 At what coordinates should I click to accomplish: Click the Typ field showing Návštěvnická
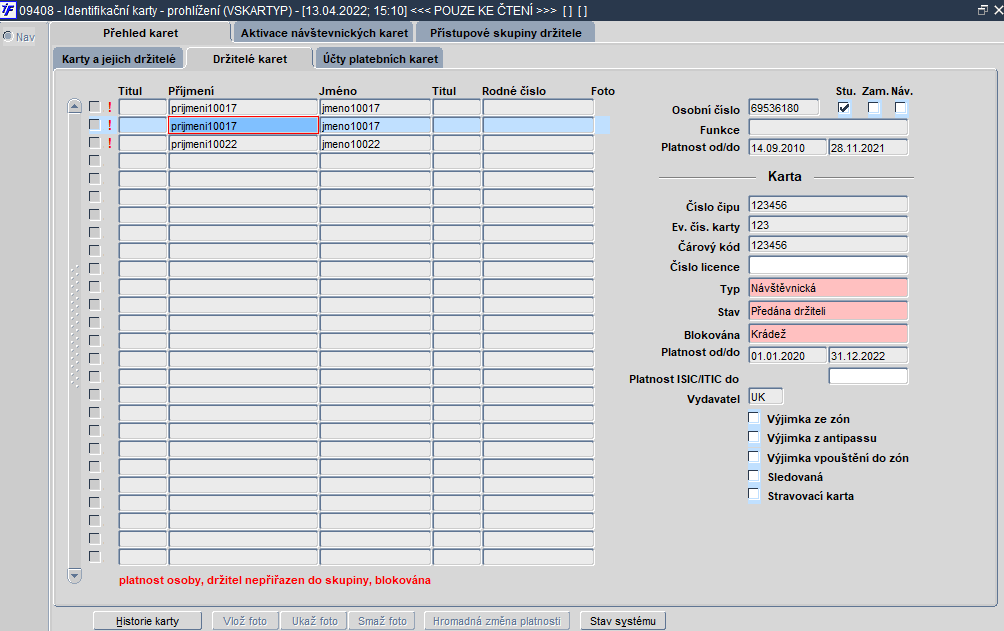828,288
